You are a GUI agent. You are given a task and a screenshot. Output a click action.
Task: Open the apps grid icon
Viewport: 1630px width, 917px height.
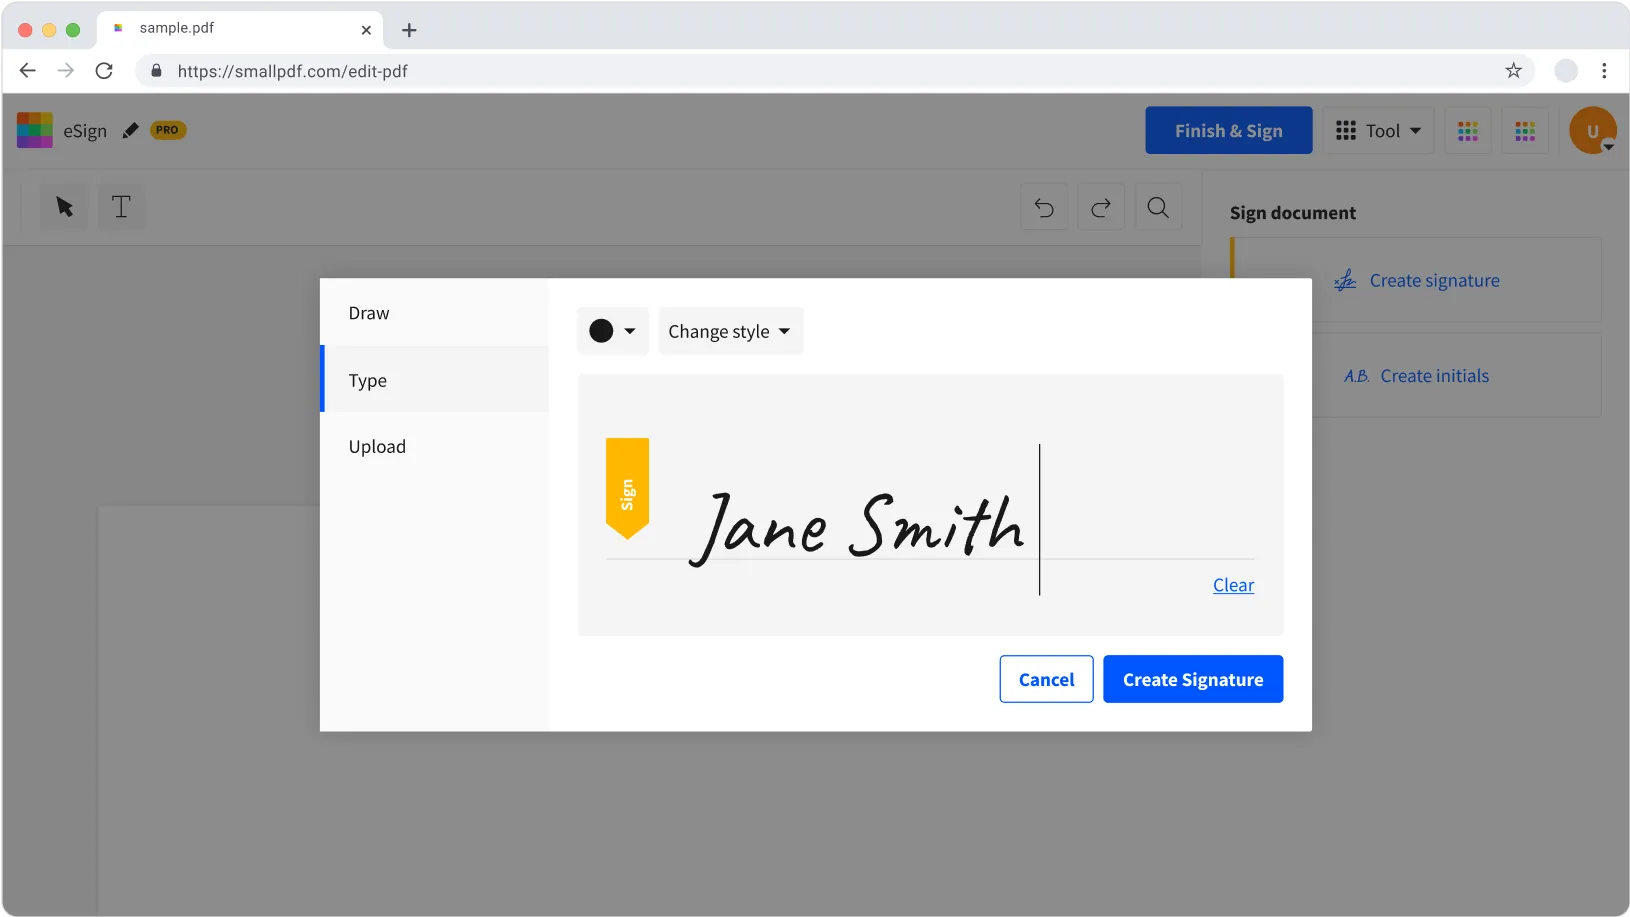(x=1467, y=130)
